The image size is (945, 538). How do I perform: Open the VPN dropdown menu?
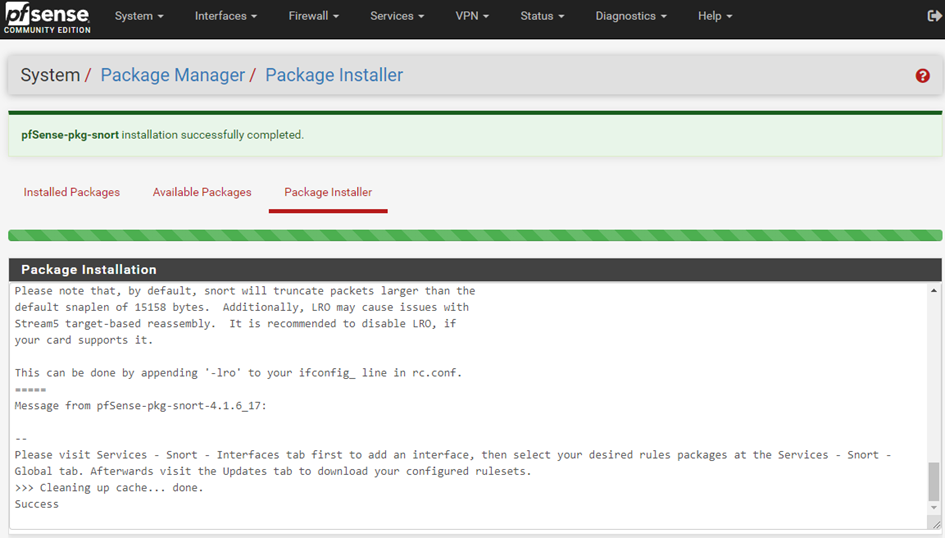coord(472,16)
